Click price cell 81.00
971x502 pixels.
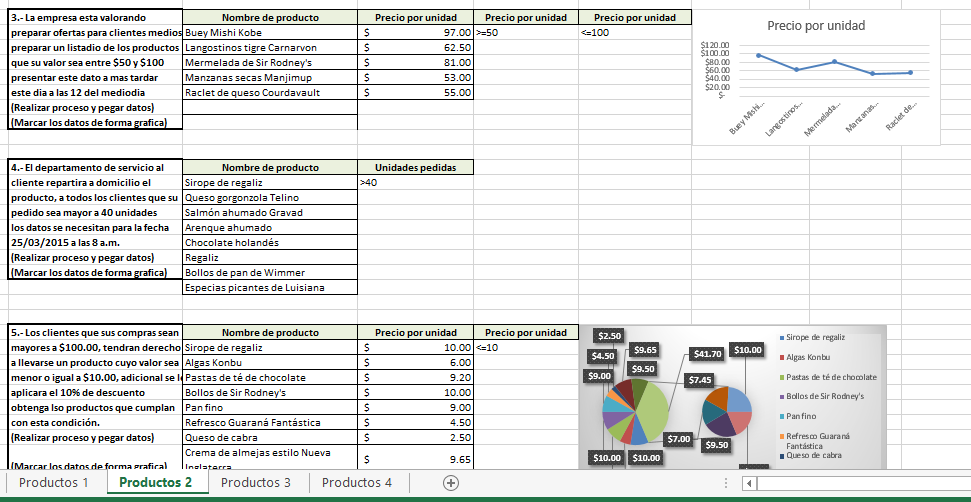point(416,63)
